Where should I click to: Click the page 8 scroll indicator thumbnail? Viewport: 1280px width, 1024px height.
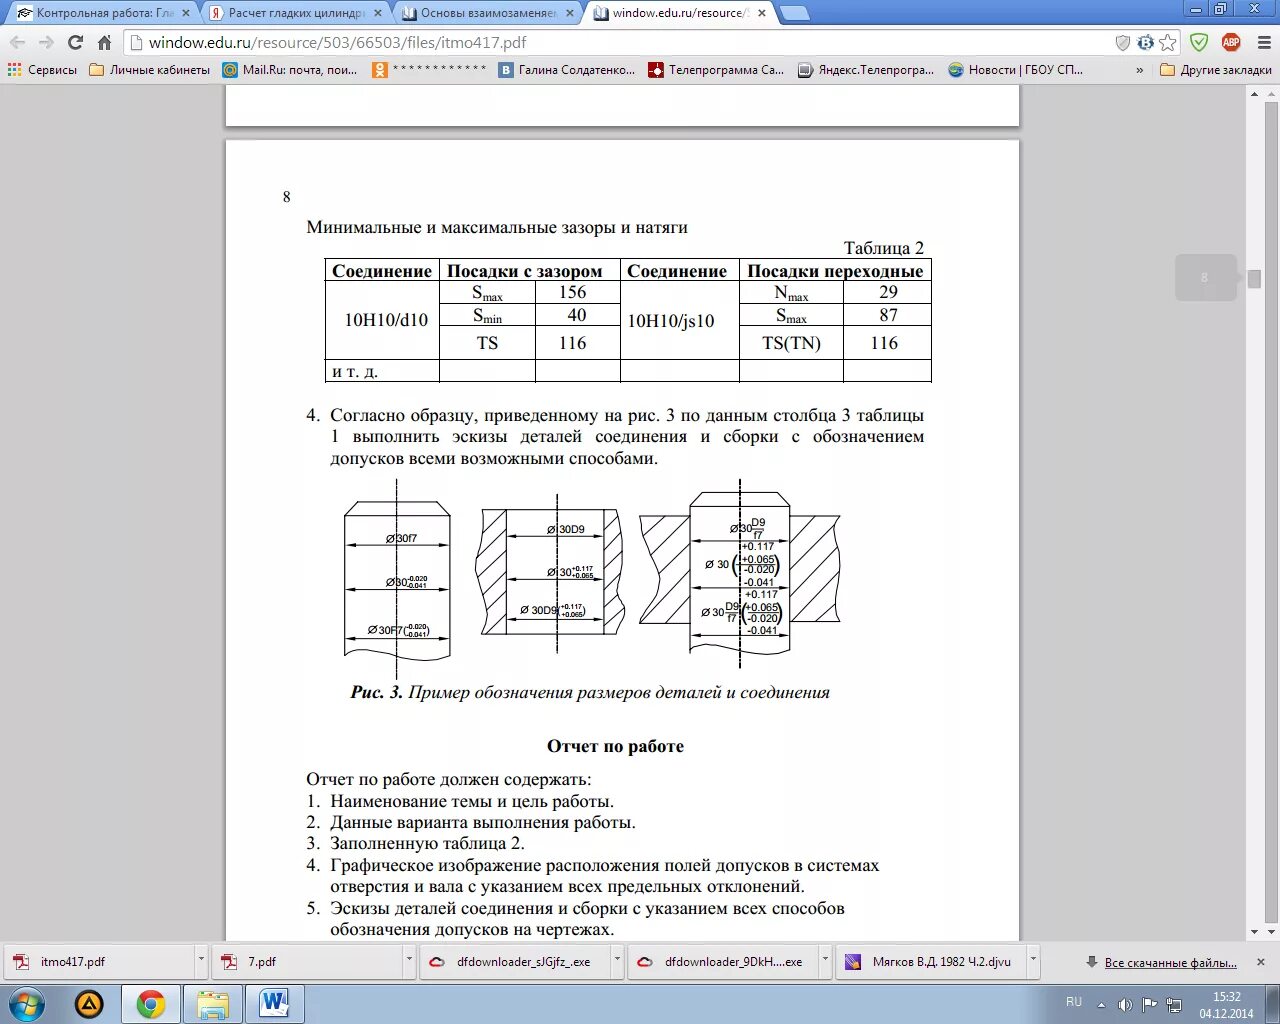pos(1204,278)
